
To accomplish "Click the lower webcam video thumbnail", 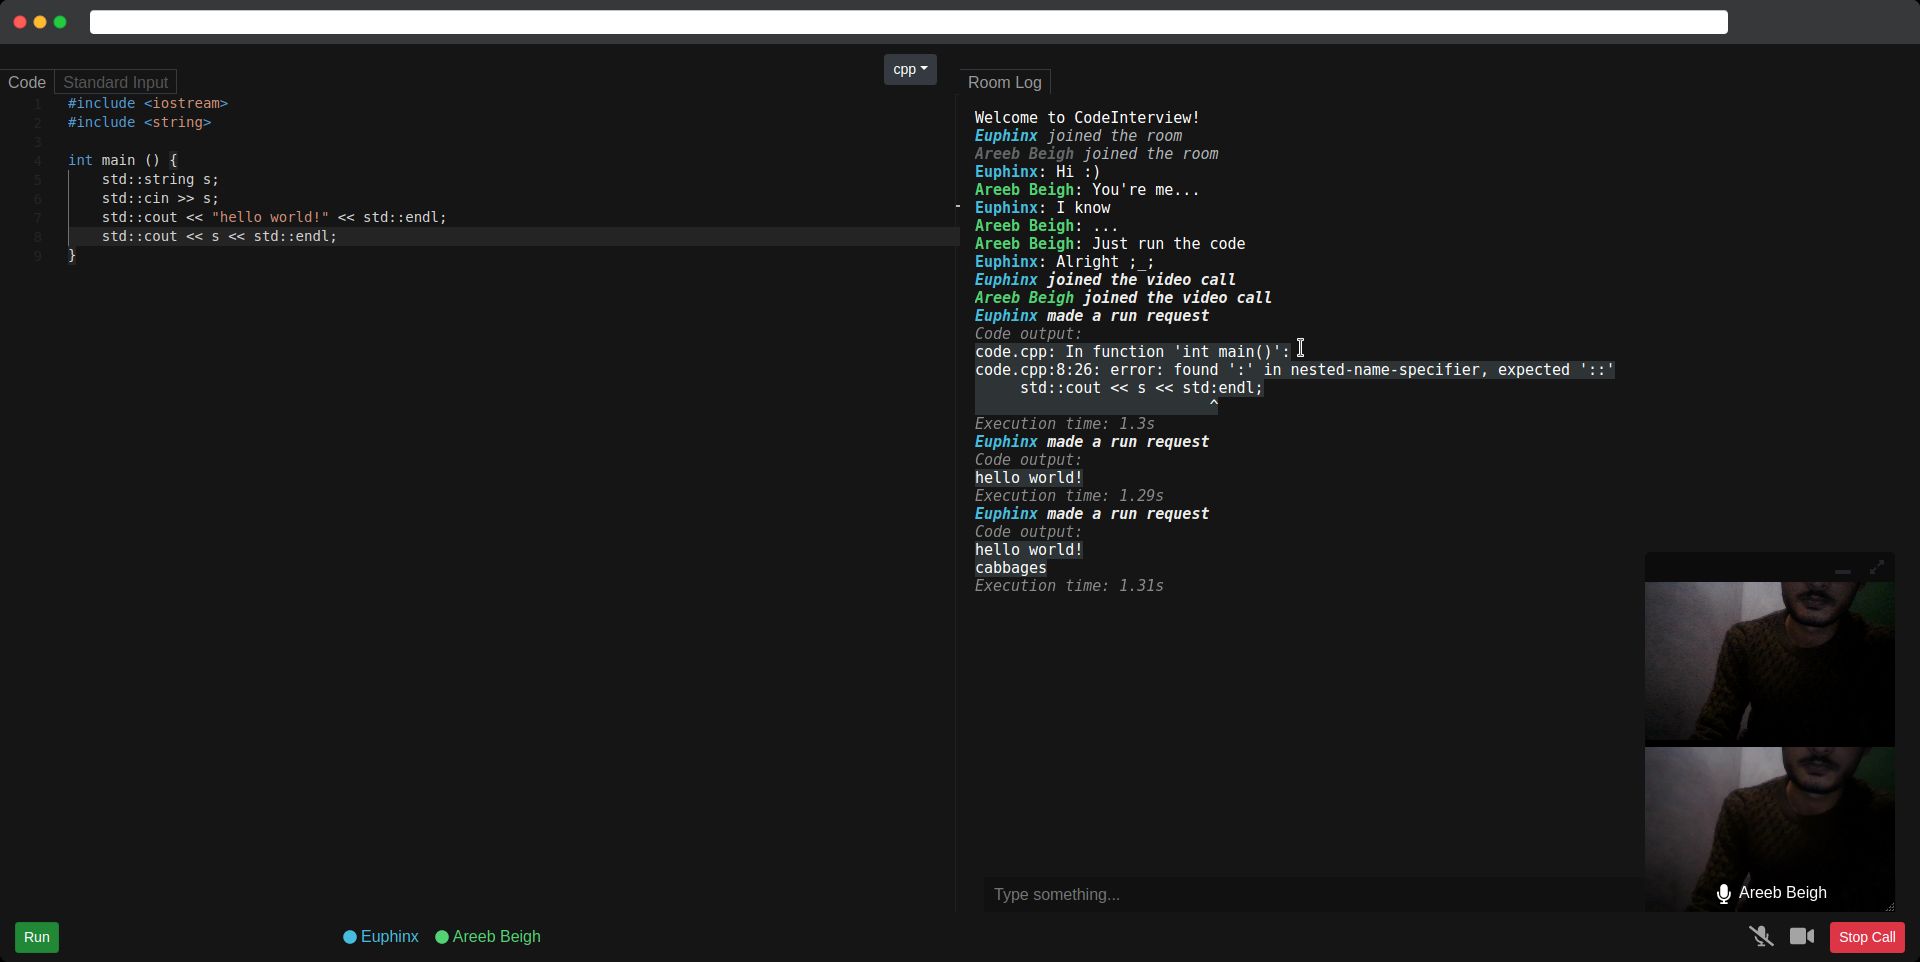I will [x=1770, y=828].
